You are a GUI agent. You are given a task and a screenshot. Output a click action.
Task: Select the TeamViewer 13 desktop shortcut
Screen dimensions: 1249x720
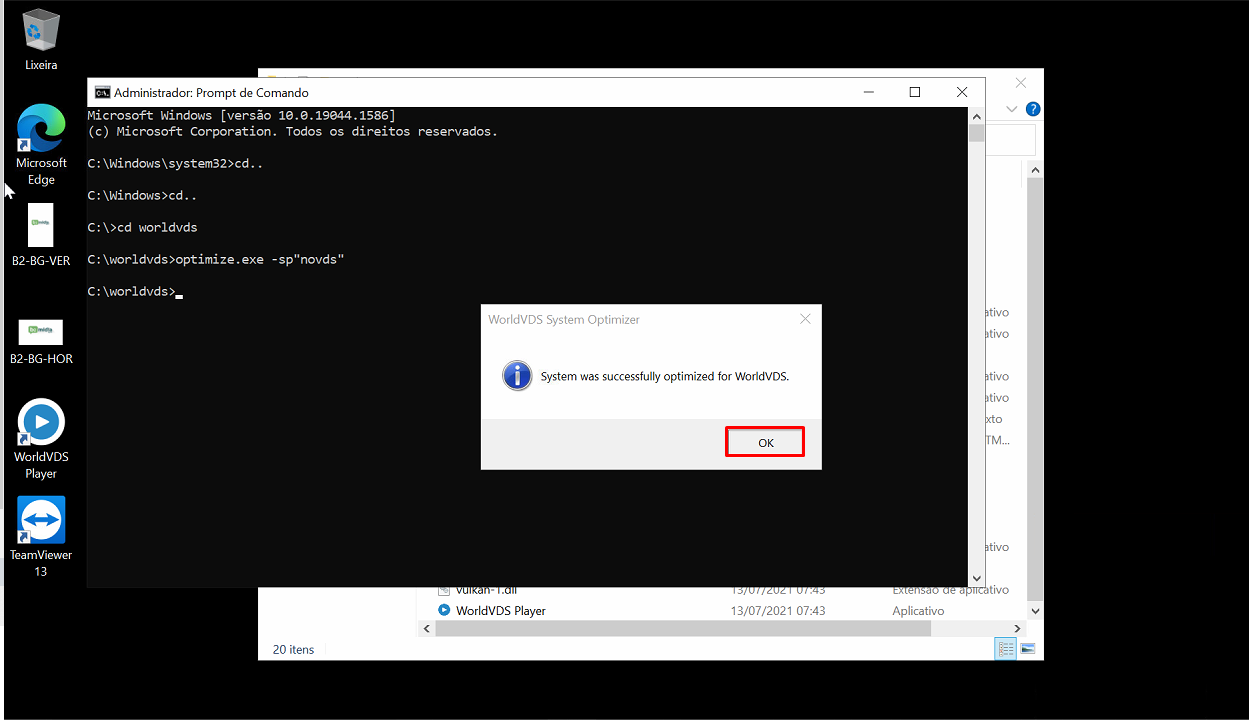[41, 537]
